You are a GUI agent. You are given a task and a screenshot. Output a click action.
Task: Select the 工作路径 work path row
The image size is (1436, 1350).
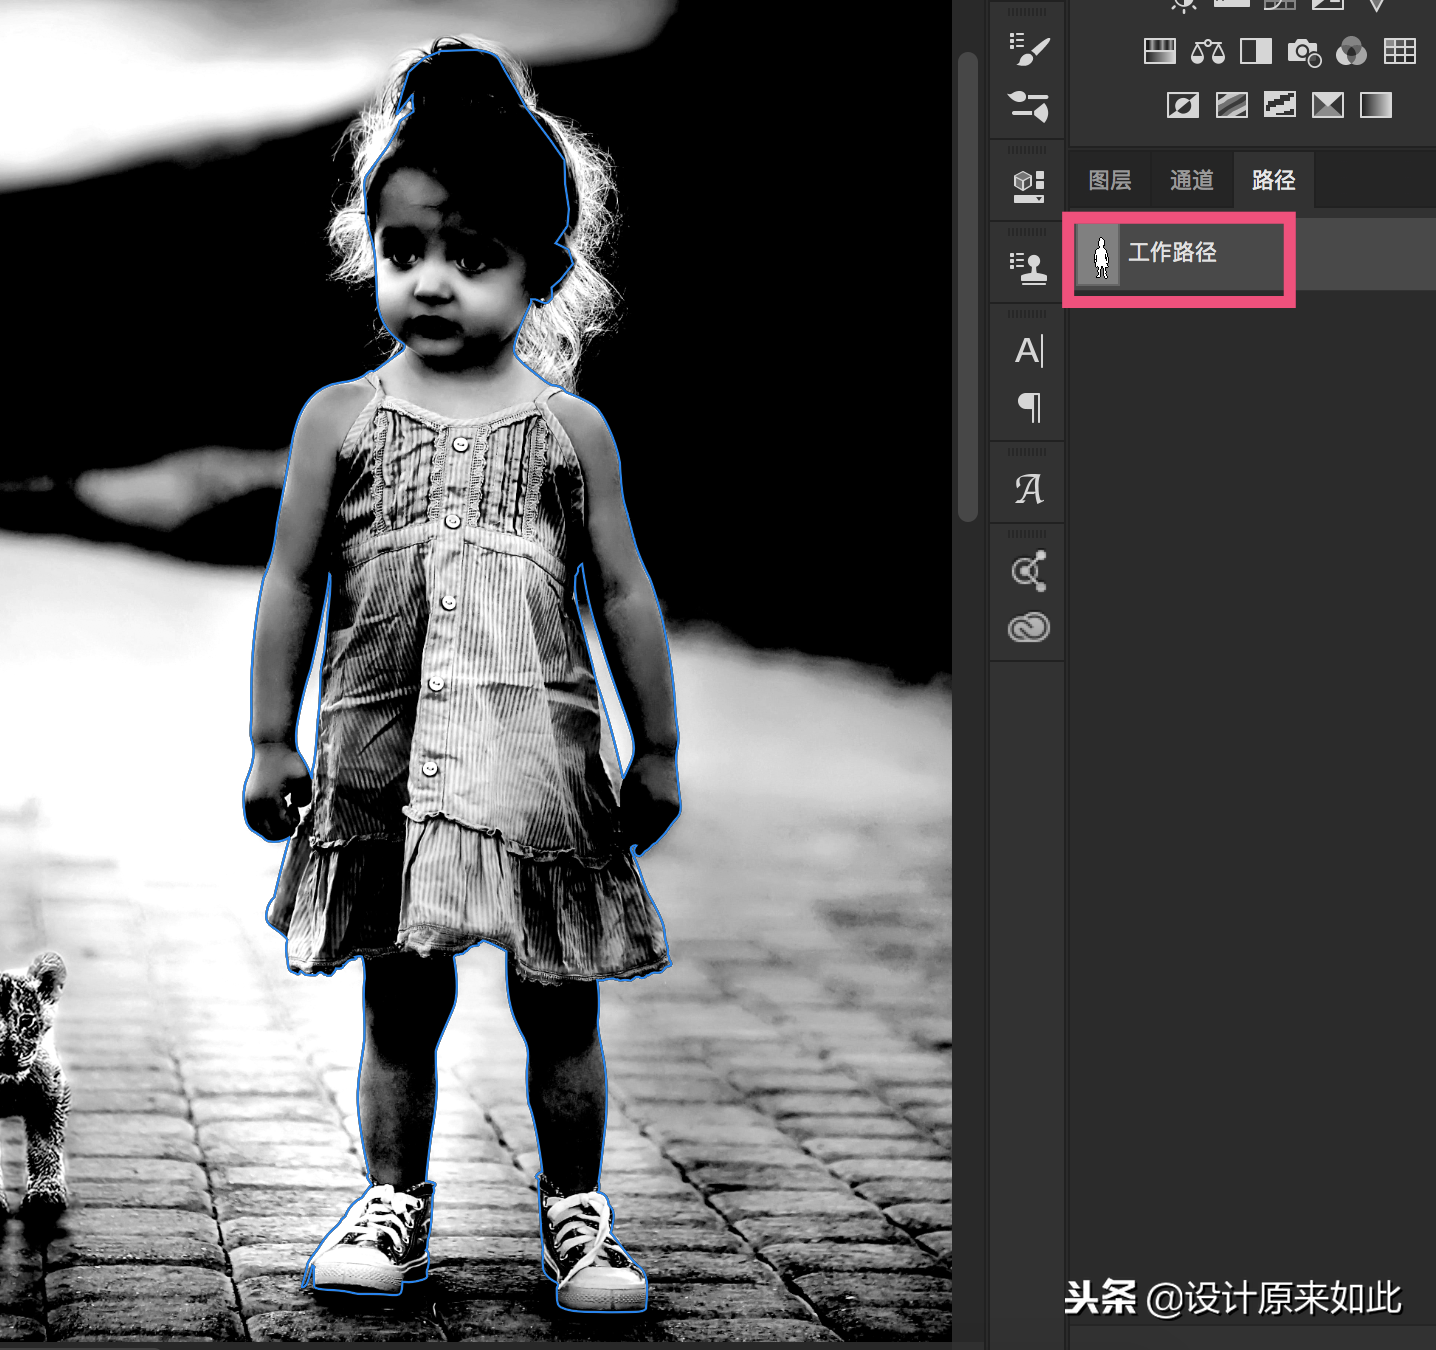1251,256
